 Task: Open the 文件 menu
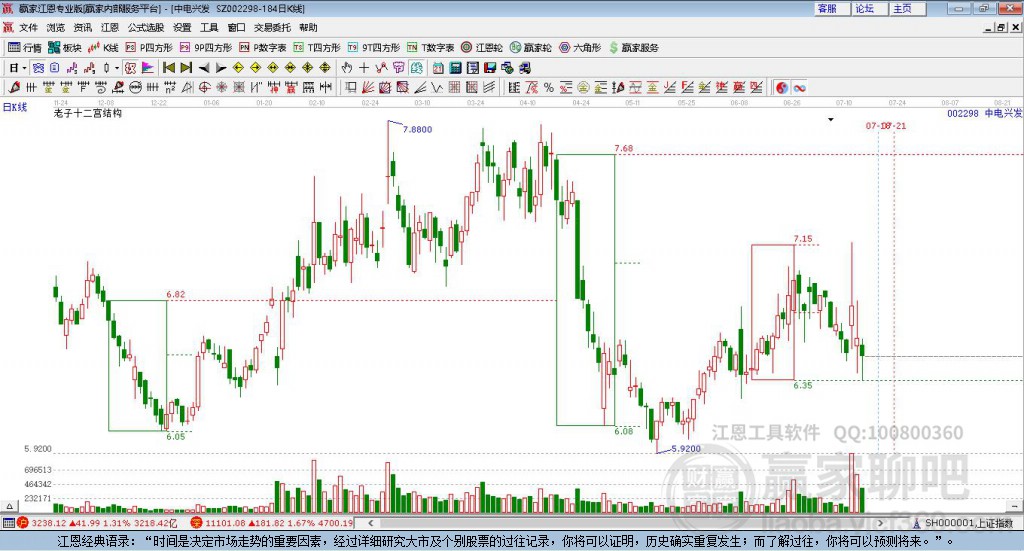coord(29,27)
